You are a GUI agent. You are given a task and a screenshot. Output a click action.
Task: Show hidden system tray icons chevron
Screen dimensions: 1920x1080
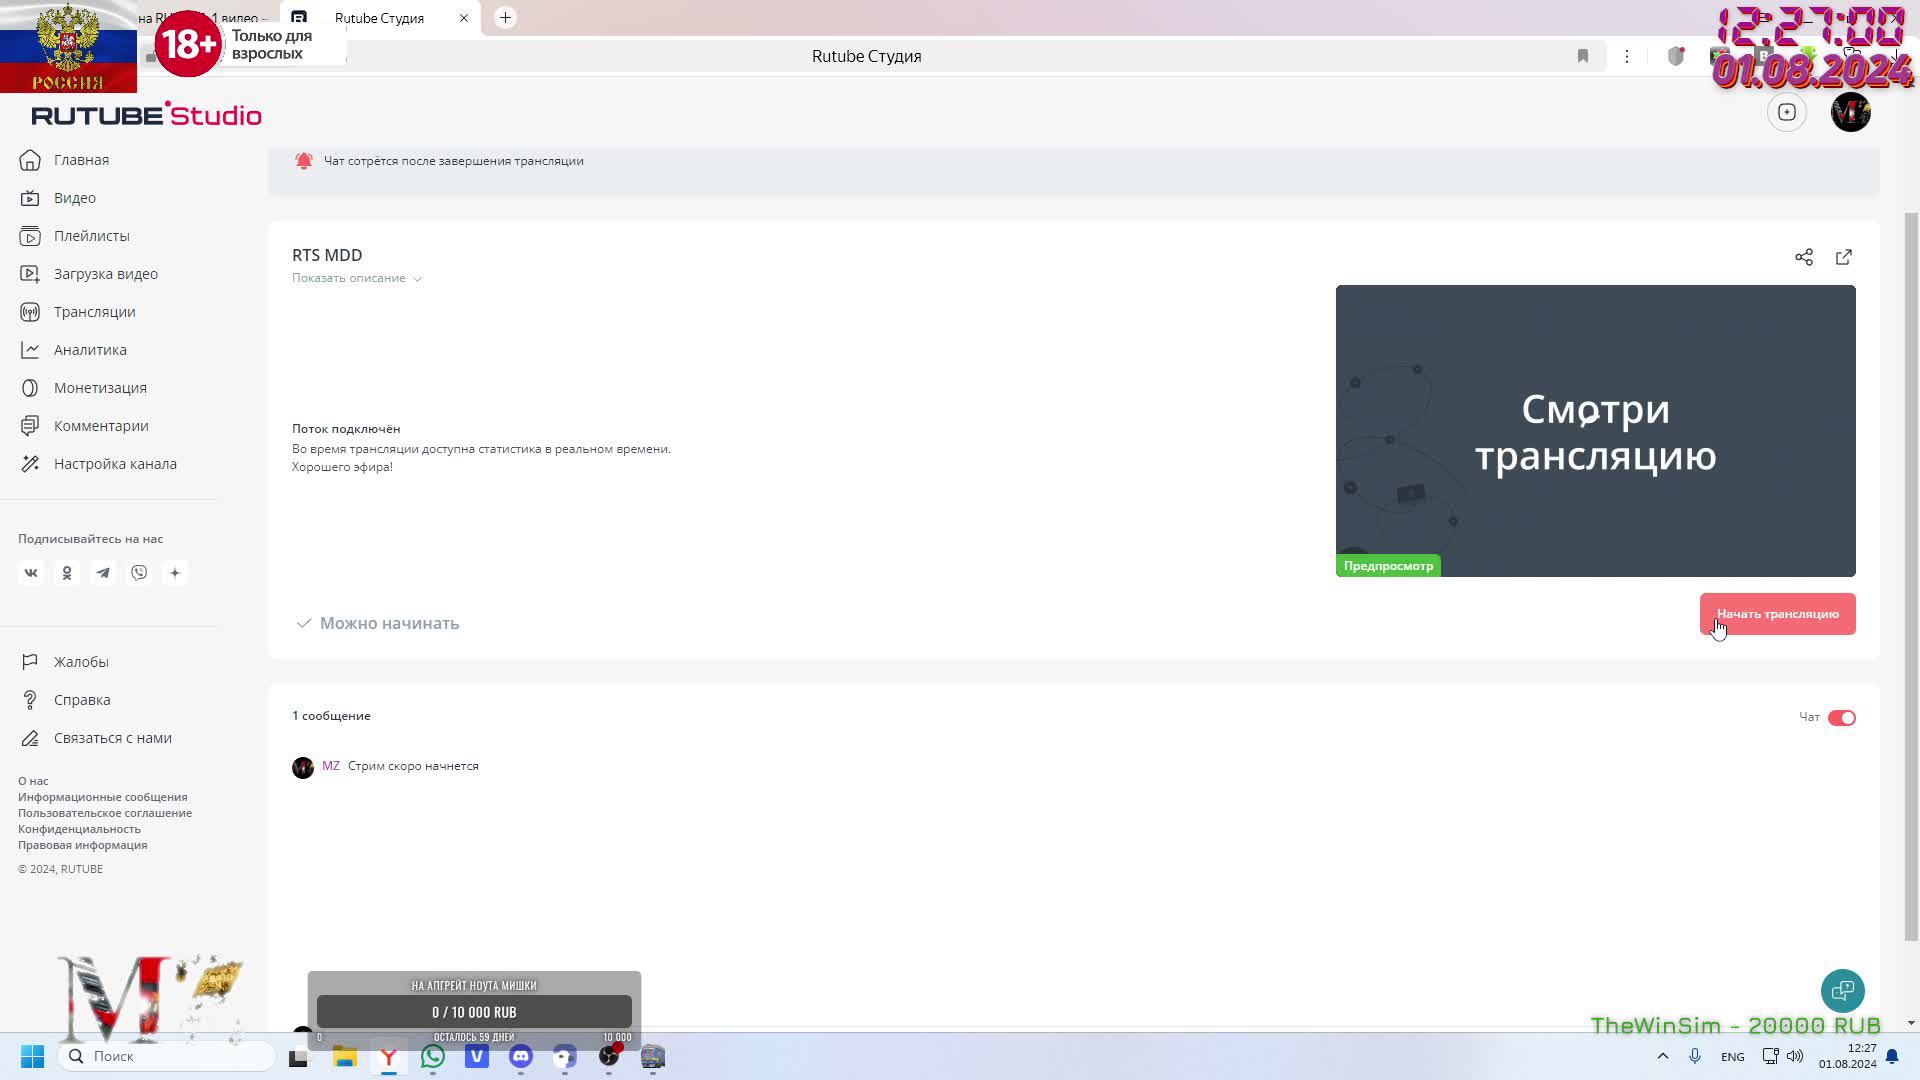(1662, 1056)
